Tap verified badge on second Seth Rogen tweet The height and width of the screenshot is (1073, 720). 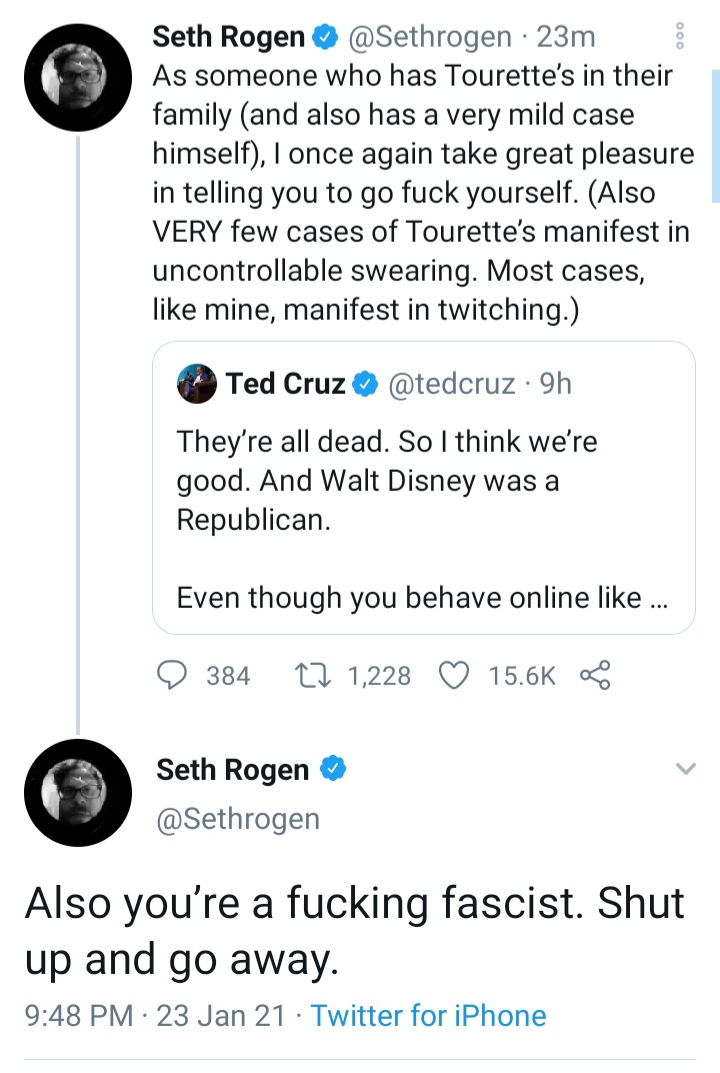(x=332, y=769)
